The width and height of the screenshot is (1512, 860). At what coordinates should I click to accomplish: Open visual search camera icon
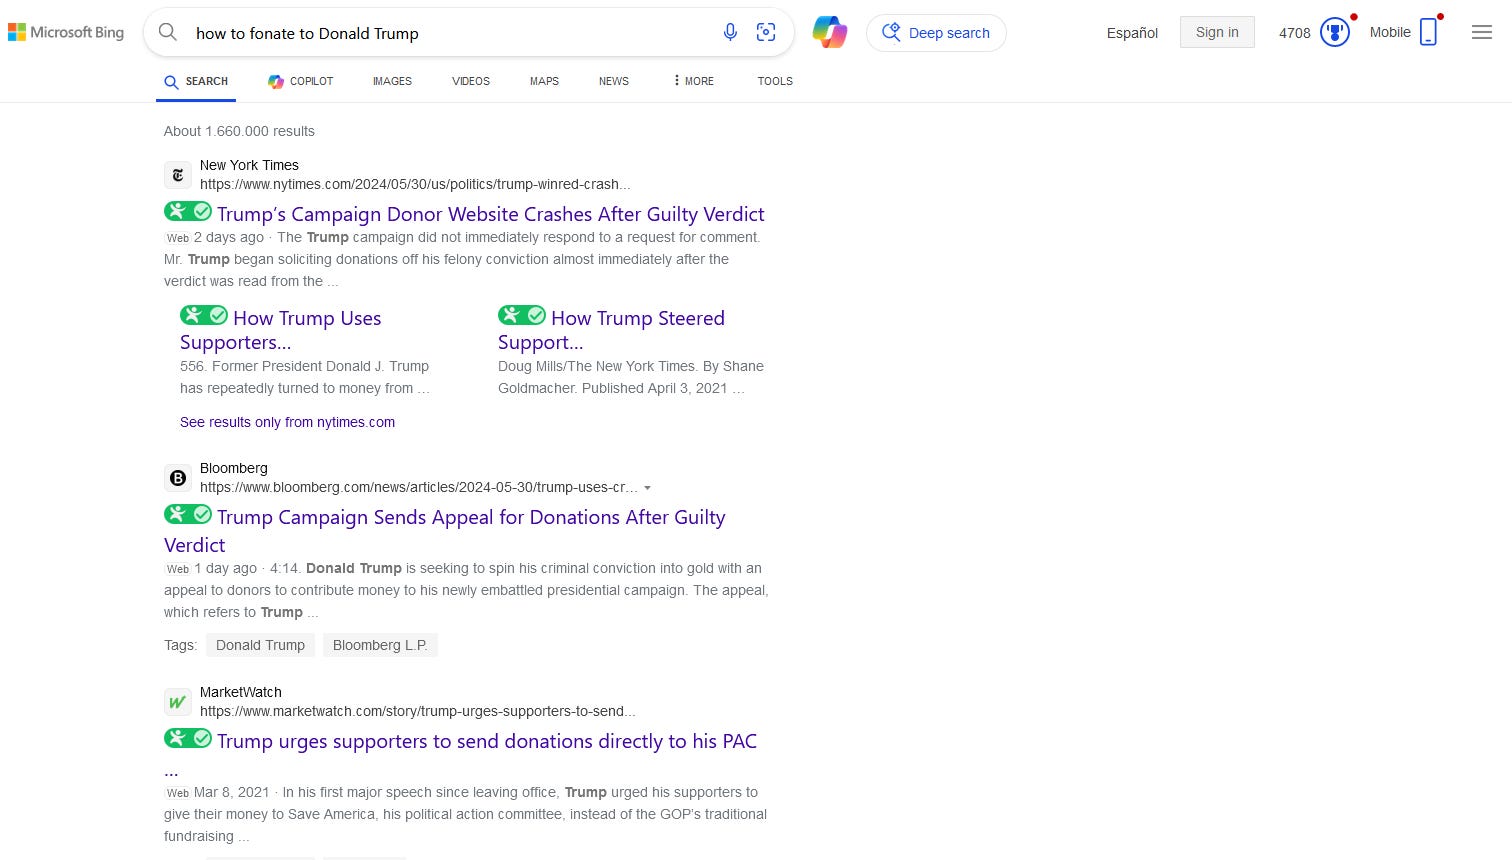pos(766,32)
